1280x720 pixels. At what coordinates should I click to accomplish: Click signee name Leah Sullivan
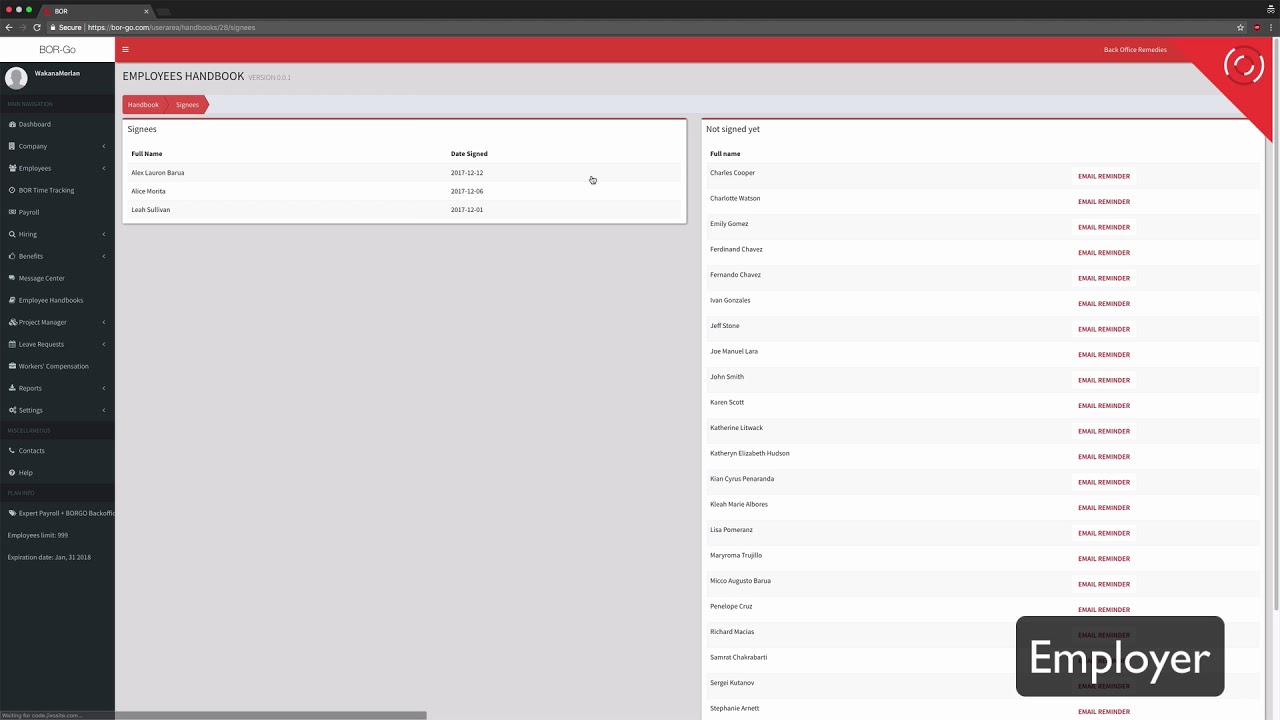(x=151, y=209)
